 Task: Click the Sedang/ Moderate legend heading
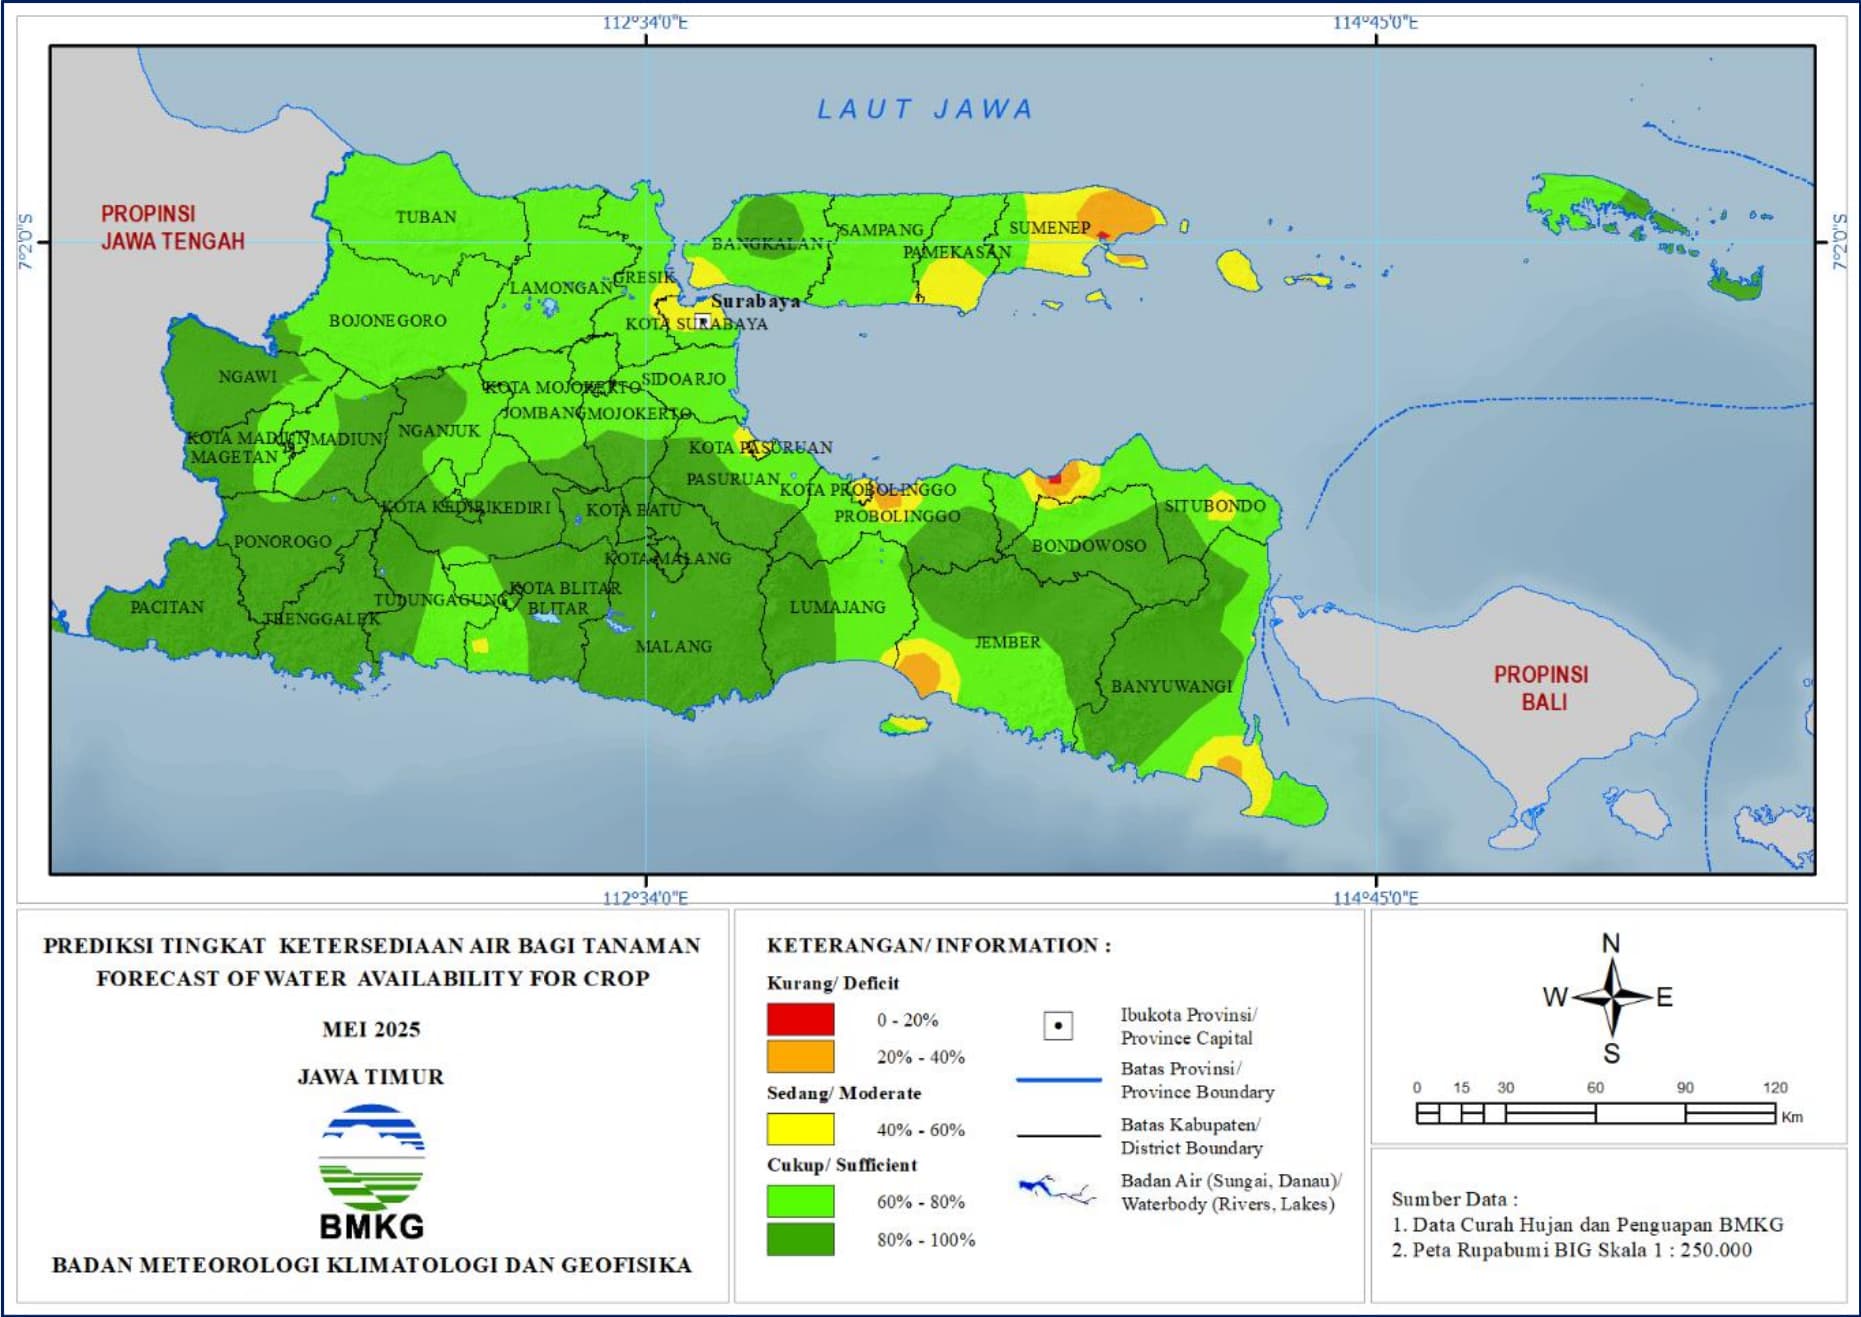coord(844,1093)
